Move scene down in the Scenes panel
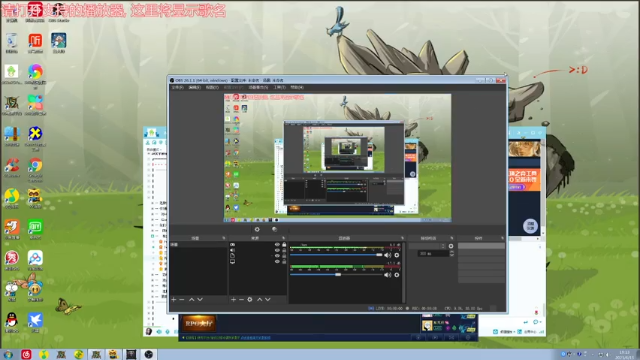 tap(200, 300)
